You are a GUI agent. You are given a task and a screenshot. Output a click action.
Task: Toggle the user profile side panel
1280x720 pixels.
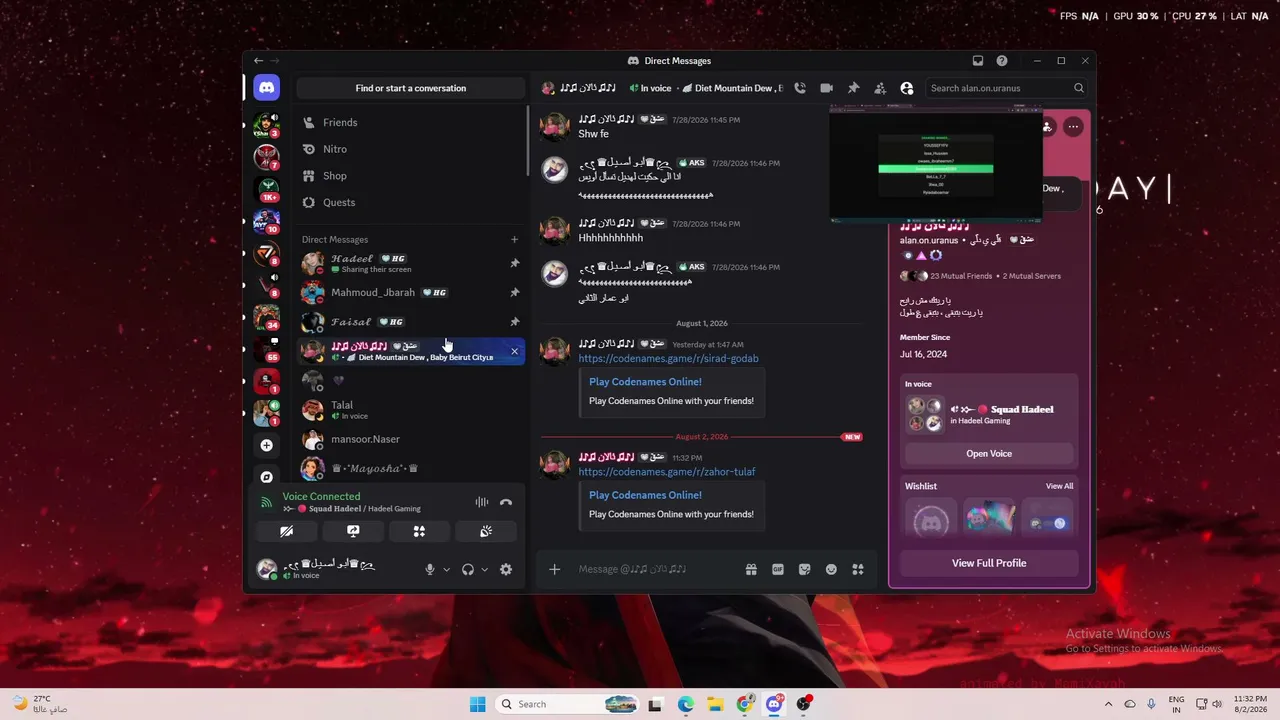click(x=907, y=88)
